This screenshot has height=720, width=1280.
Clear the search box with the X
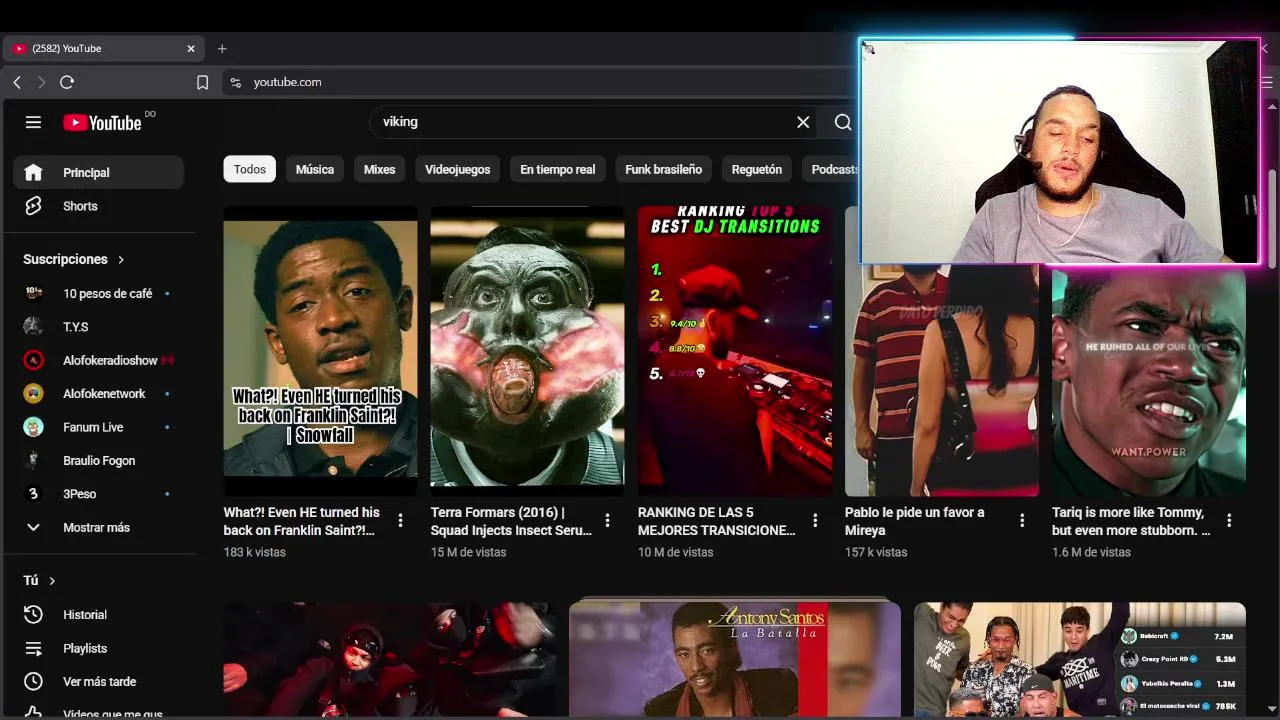(x=803, y=122)
